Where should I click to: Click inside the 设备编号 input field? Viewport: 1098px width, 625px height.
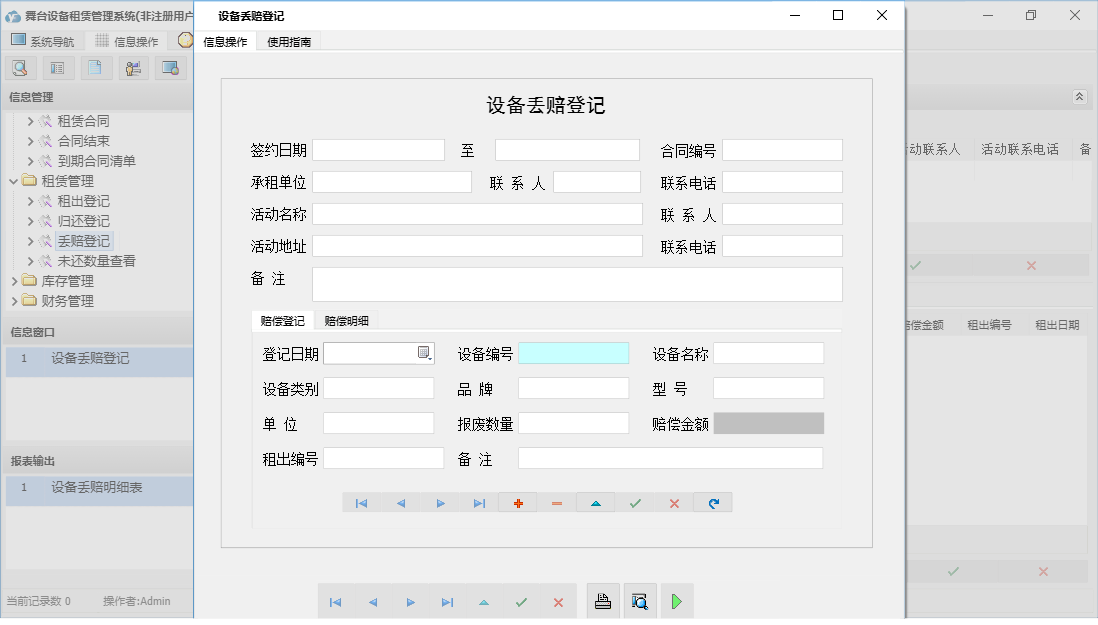574,352
